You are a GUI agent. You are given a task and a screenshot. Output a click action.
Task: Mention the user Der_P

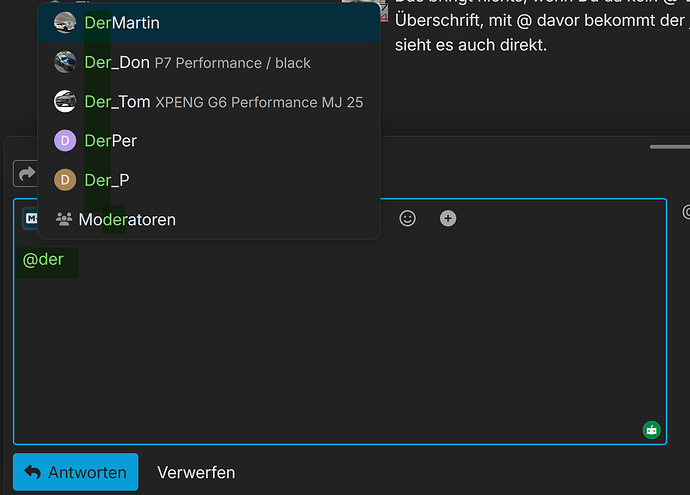pos(107,180)
